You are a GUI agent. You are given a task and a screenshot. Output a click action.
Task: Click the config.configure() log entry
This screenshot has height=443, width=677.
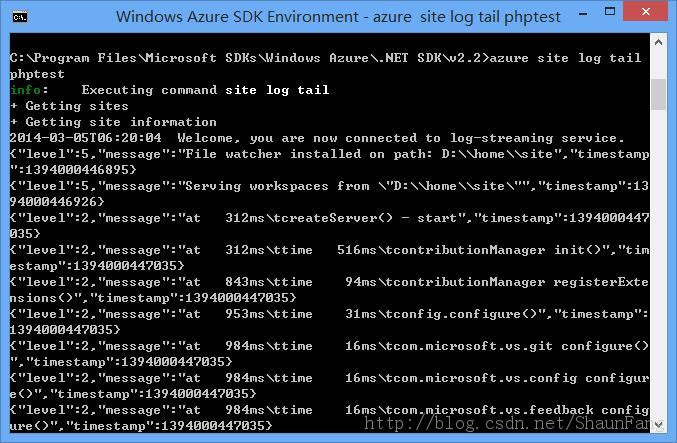coord(329,322)
